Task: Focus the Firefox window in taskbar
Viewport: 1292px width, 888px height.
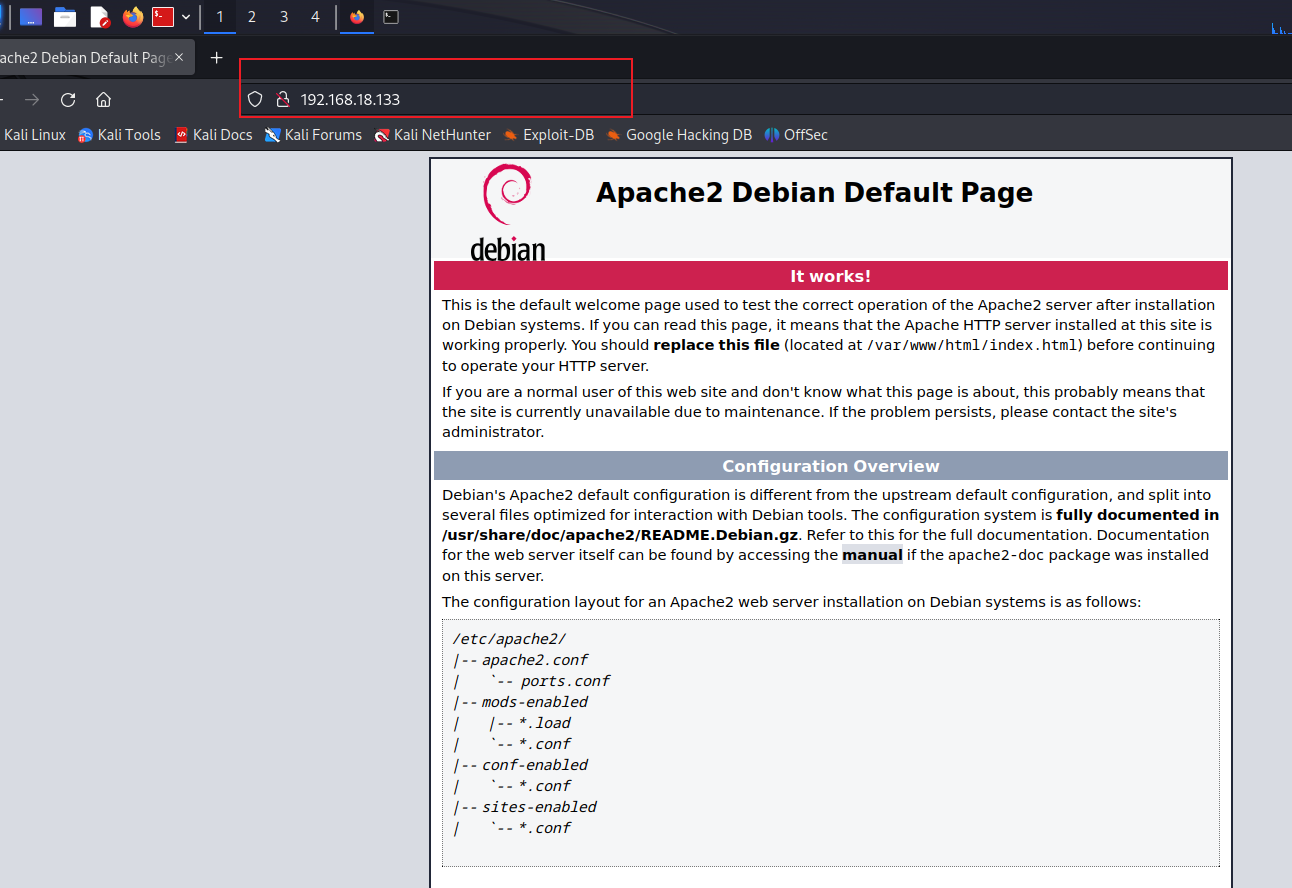Action: 357,17
